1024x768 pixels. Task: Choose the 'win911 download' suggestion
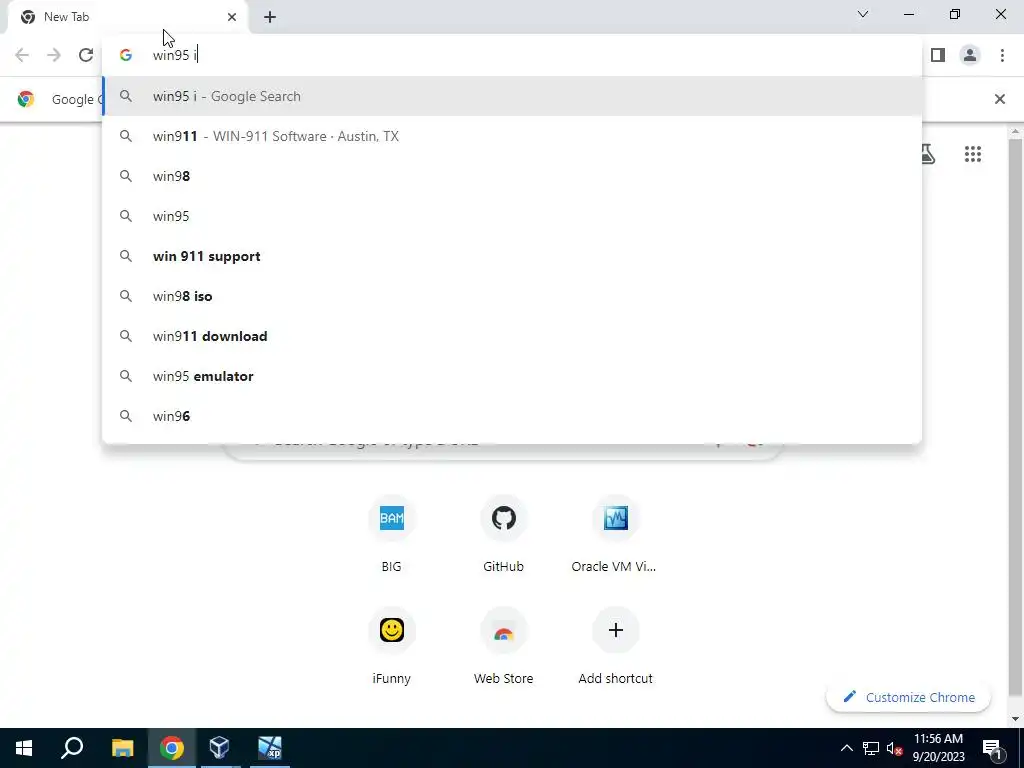(512, 336)
